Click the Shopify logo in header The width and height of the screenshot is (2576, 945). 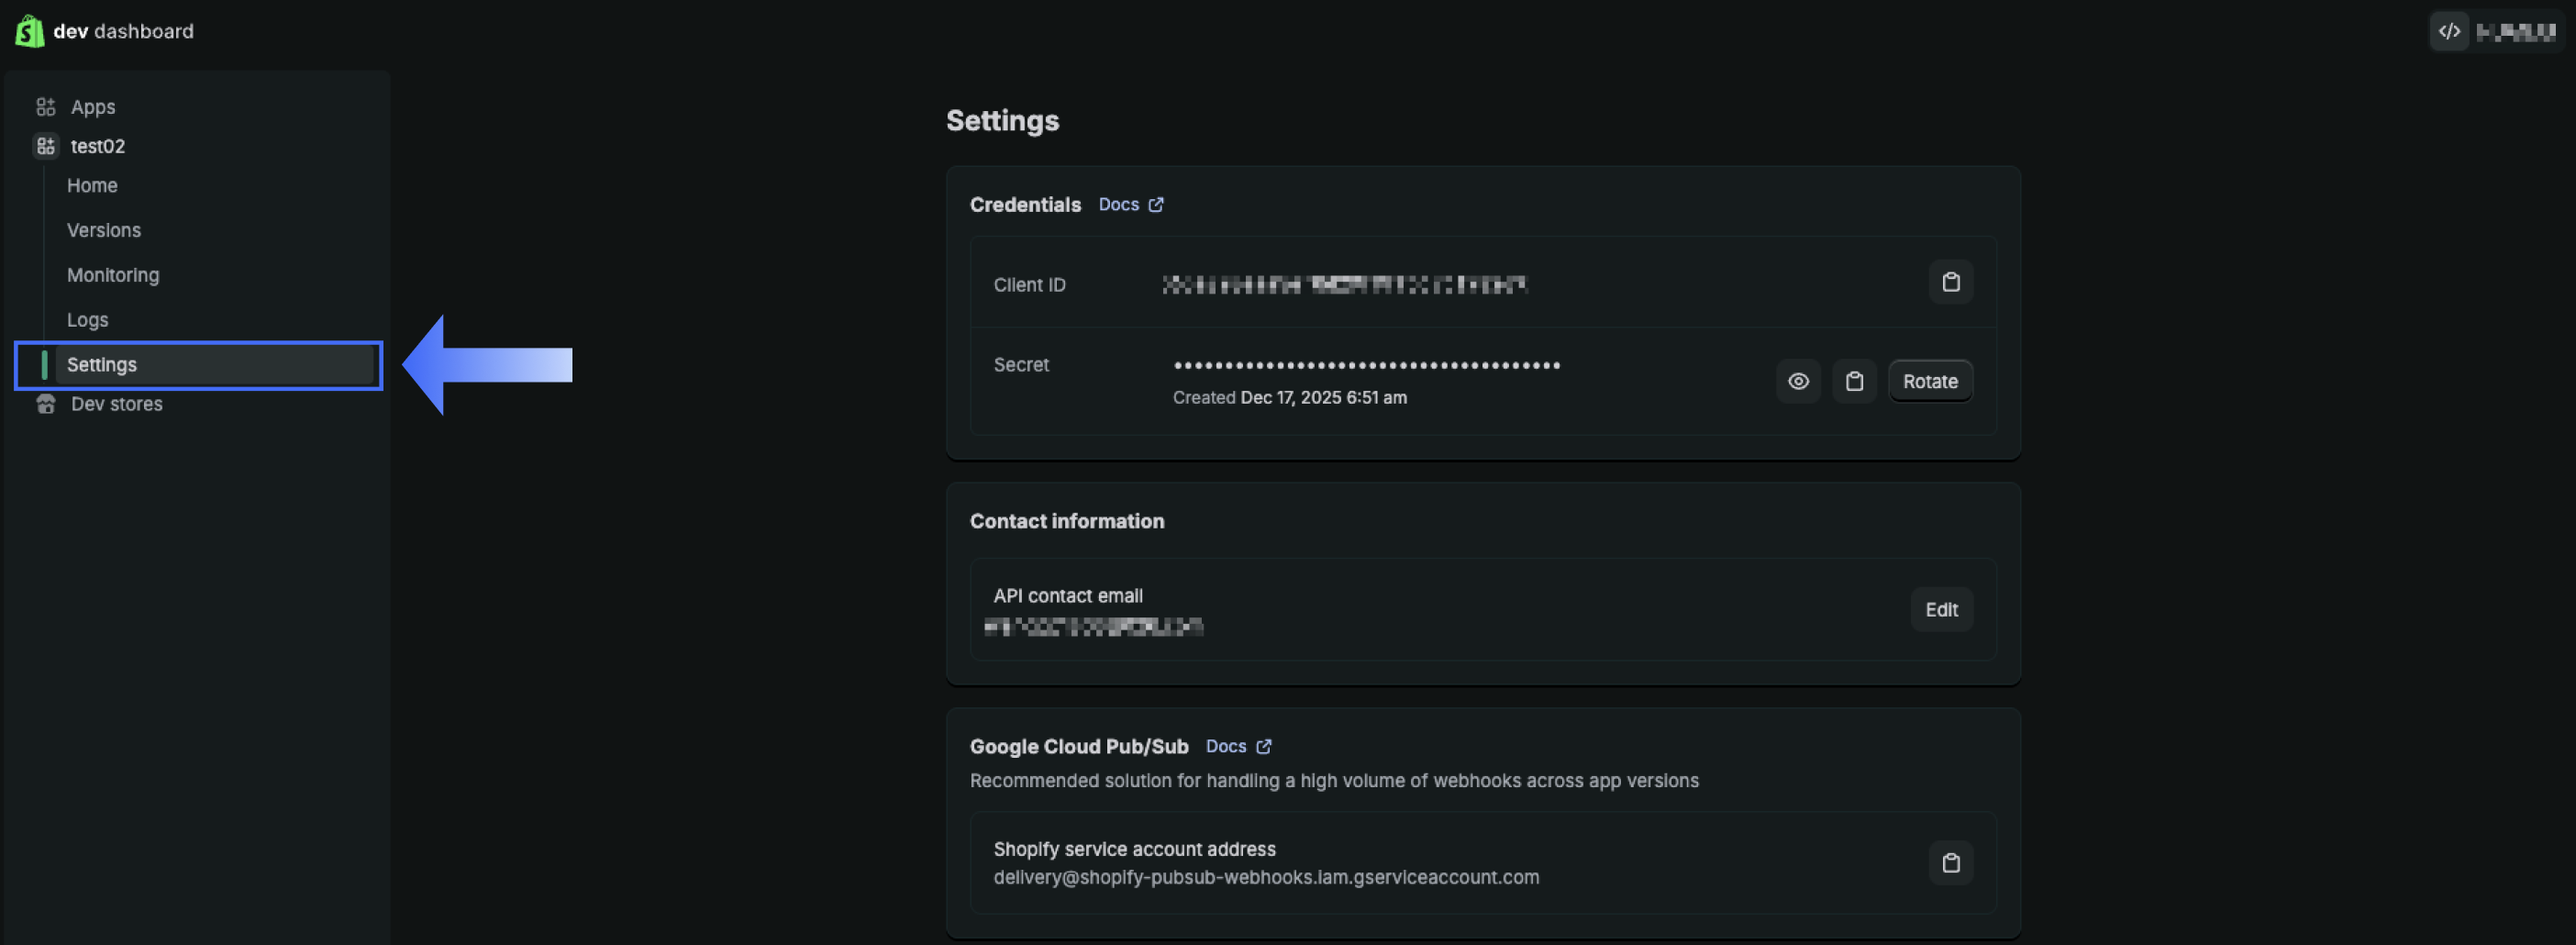click(x=29, y=31)
